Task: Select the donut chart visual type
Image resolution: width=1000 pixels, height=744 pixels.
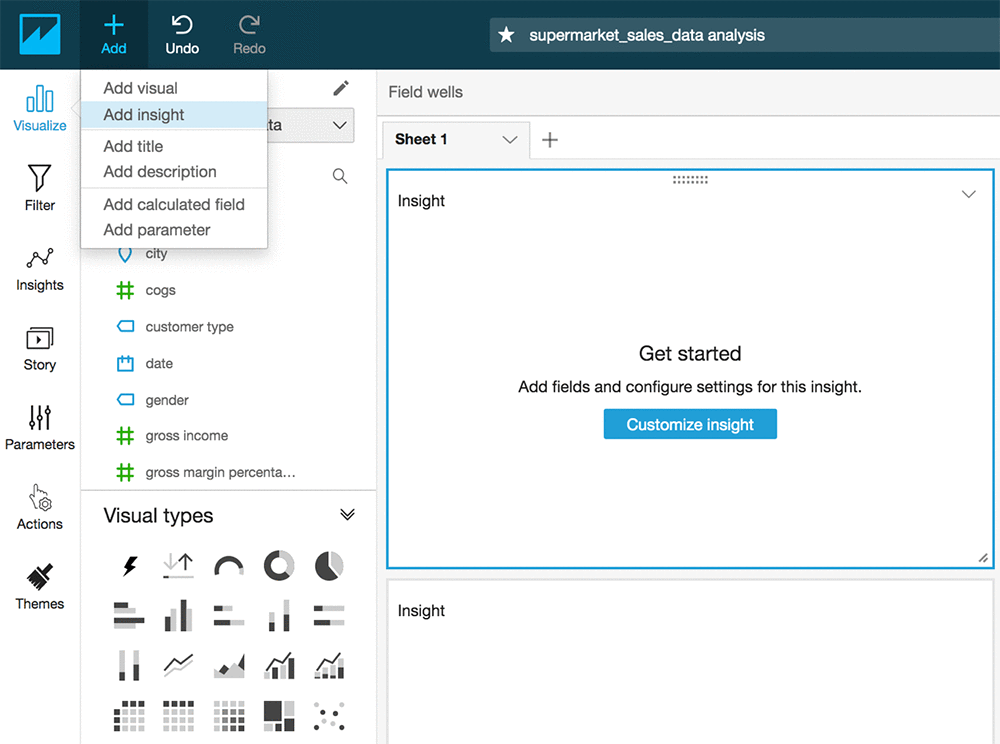Action: coord(279,565)
